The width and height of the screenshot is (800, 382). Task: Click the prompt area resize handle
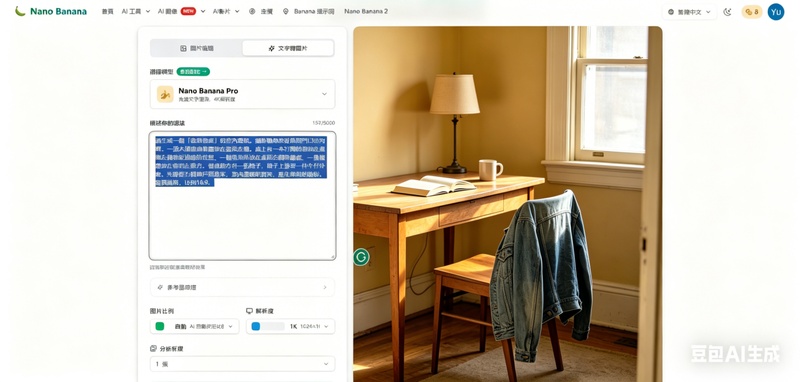(x=333, y=257)
